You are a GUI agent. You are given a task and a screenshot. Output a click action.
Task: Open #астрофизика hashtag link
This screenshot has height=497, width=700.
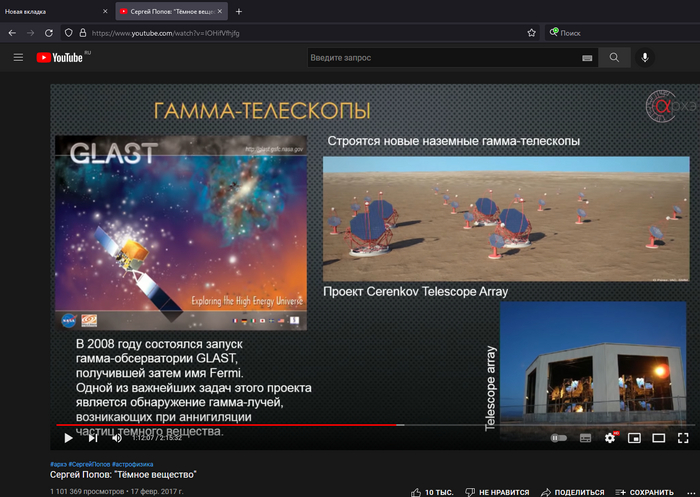click(132, 464)
